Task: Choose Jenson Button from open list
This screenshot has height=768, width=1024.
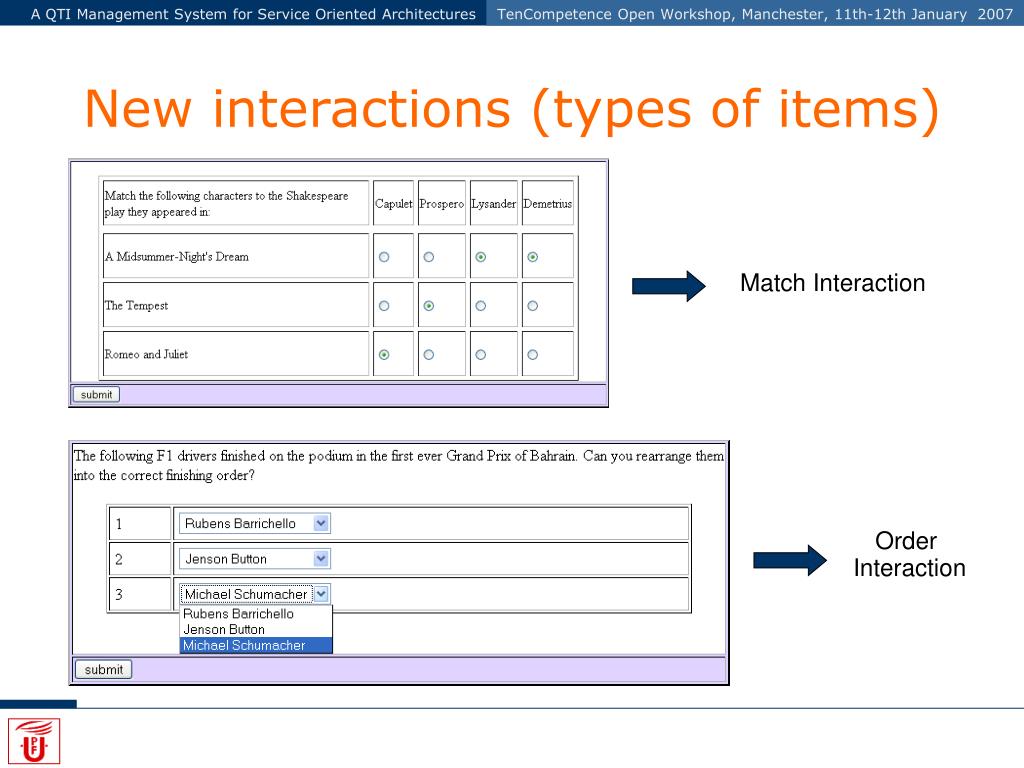Action: tap(255, 630)
